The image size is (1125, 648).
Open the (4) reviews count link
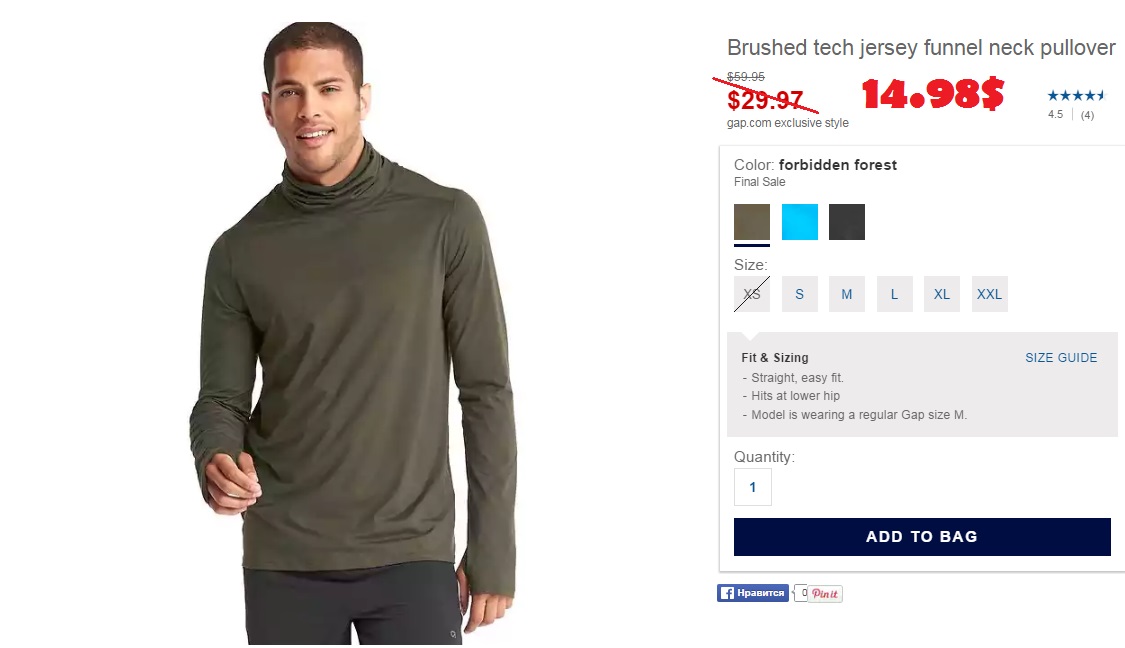coord(1088,115)
